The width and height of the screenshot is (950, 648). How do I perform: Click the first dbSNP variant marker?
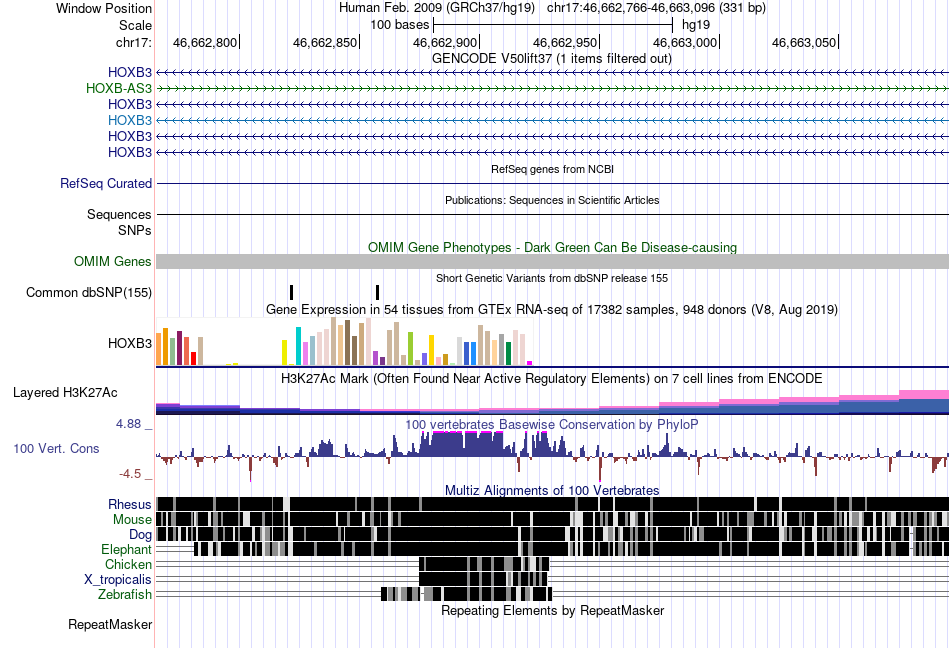point(291,293)
